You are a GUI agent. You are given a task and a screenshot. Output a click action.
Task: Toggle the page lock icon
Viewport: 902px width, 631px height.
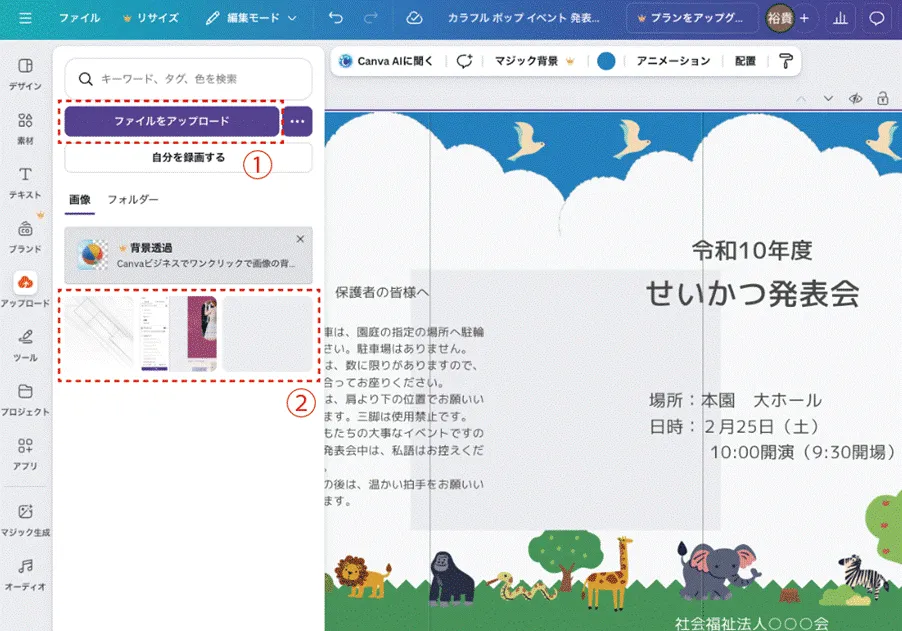(x=881, y=98)
